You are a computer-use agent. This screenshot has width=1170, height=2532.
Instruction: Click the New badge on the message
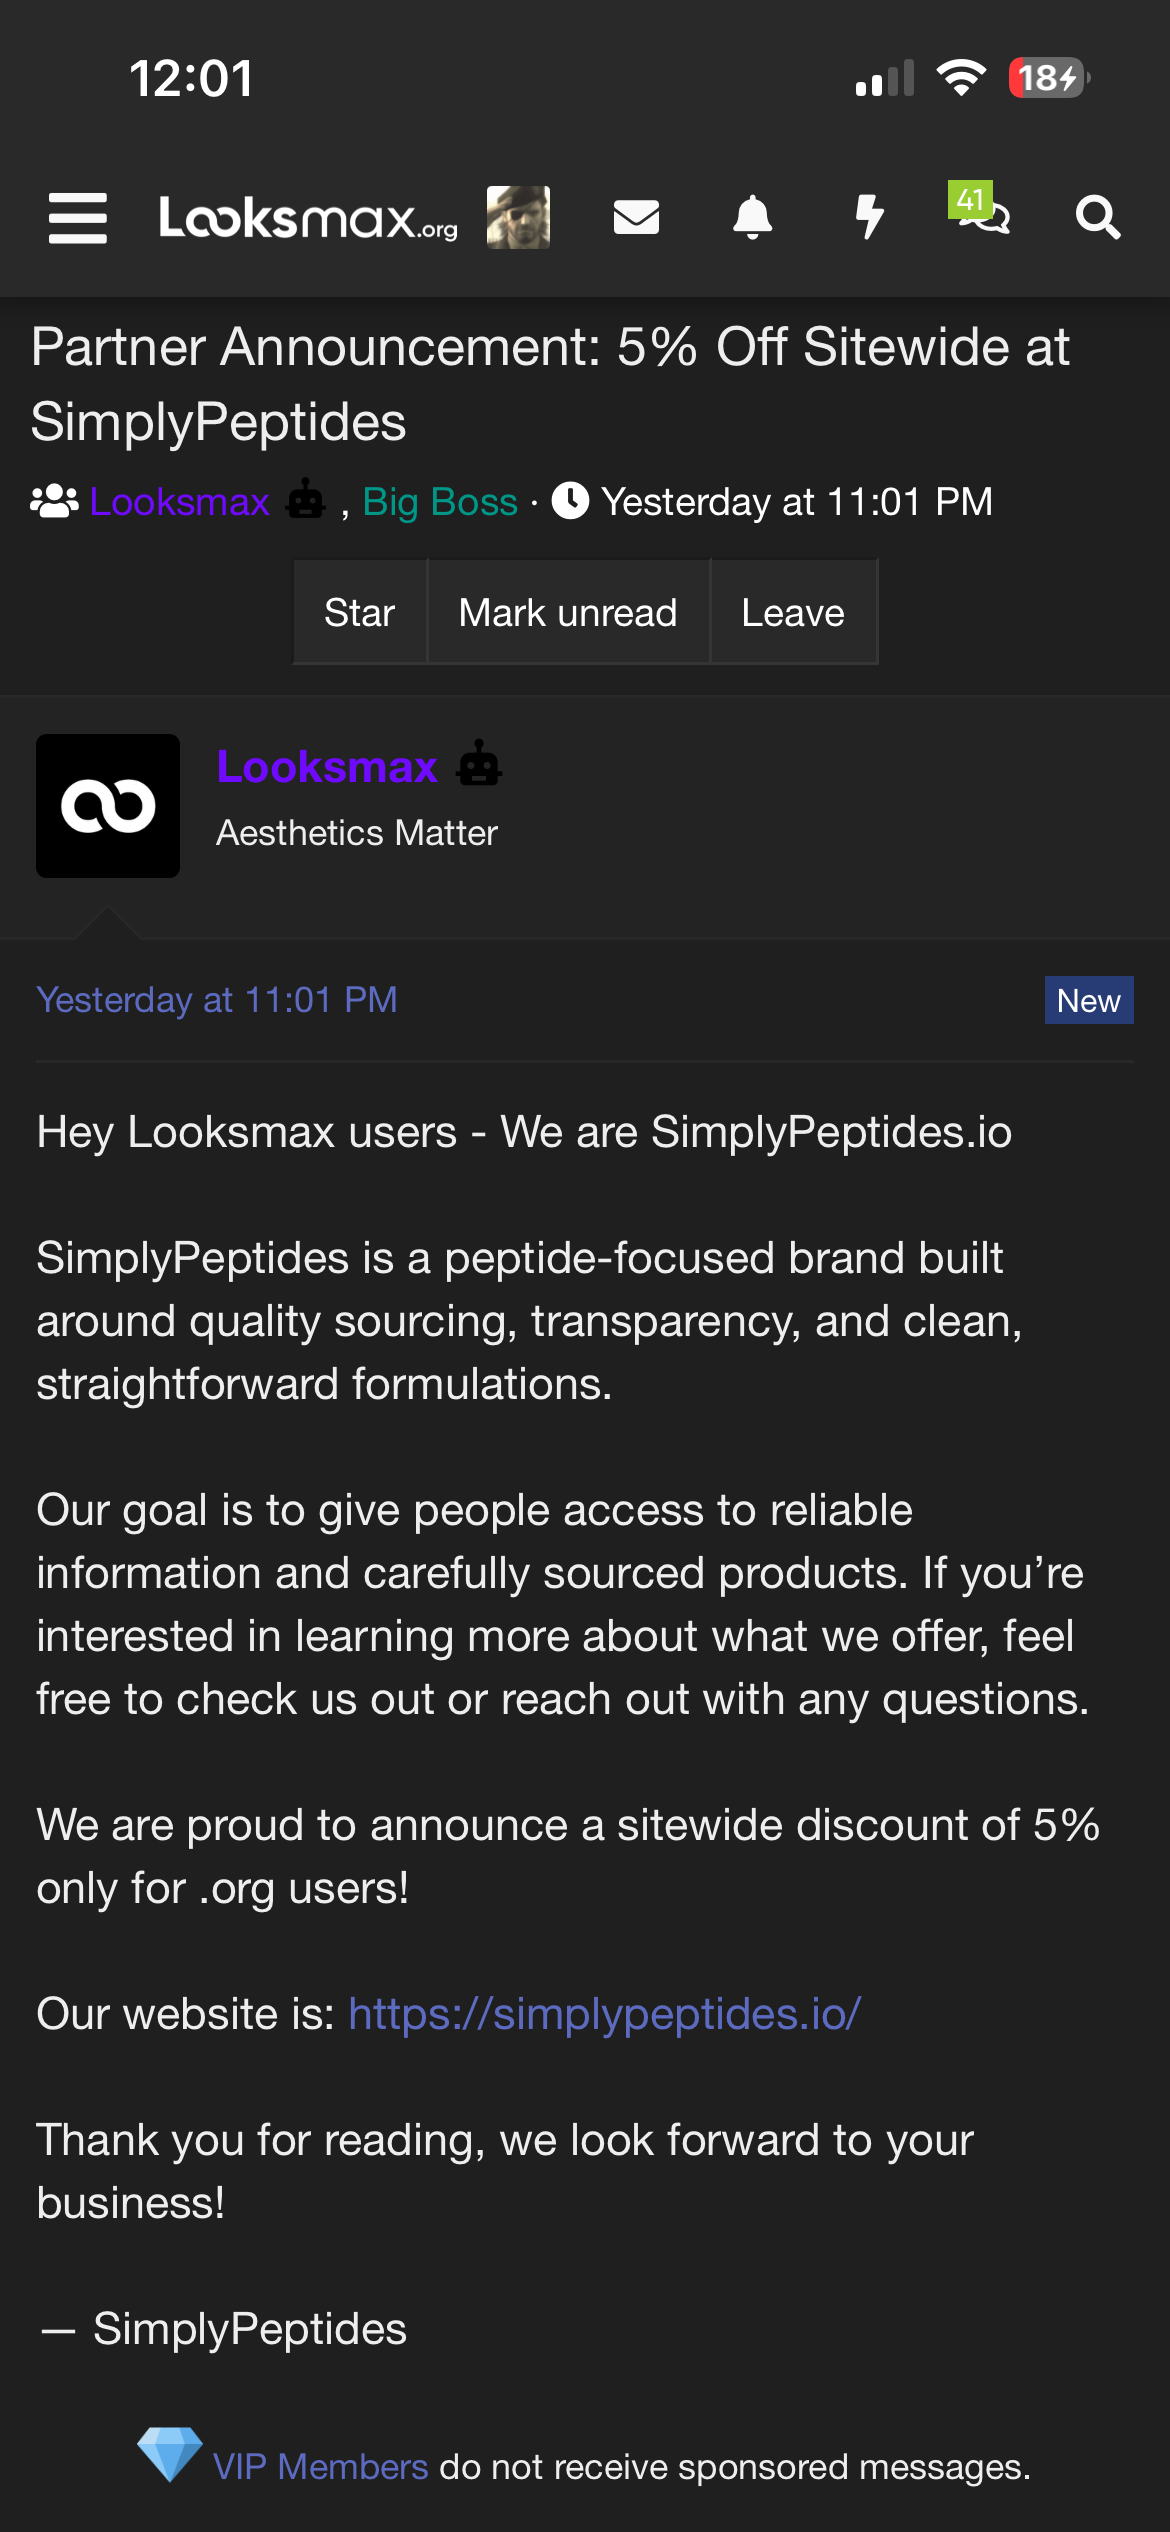1089,1000
